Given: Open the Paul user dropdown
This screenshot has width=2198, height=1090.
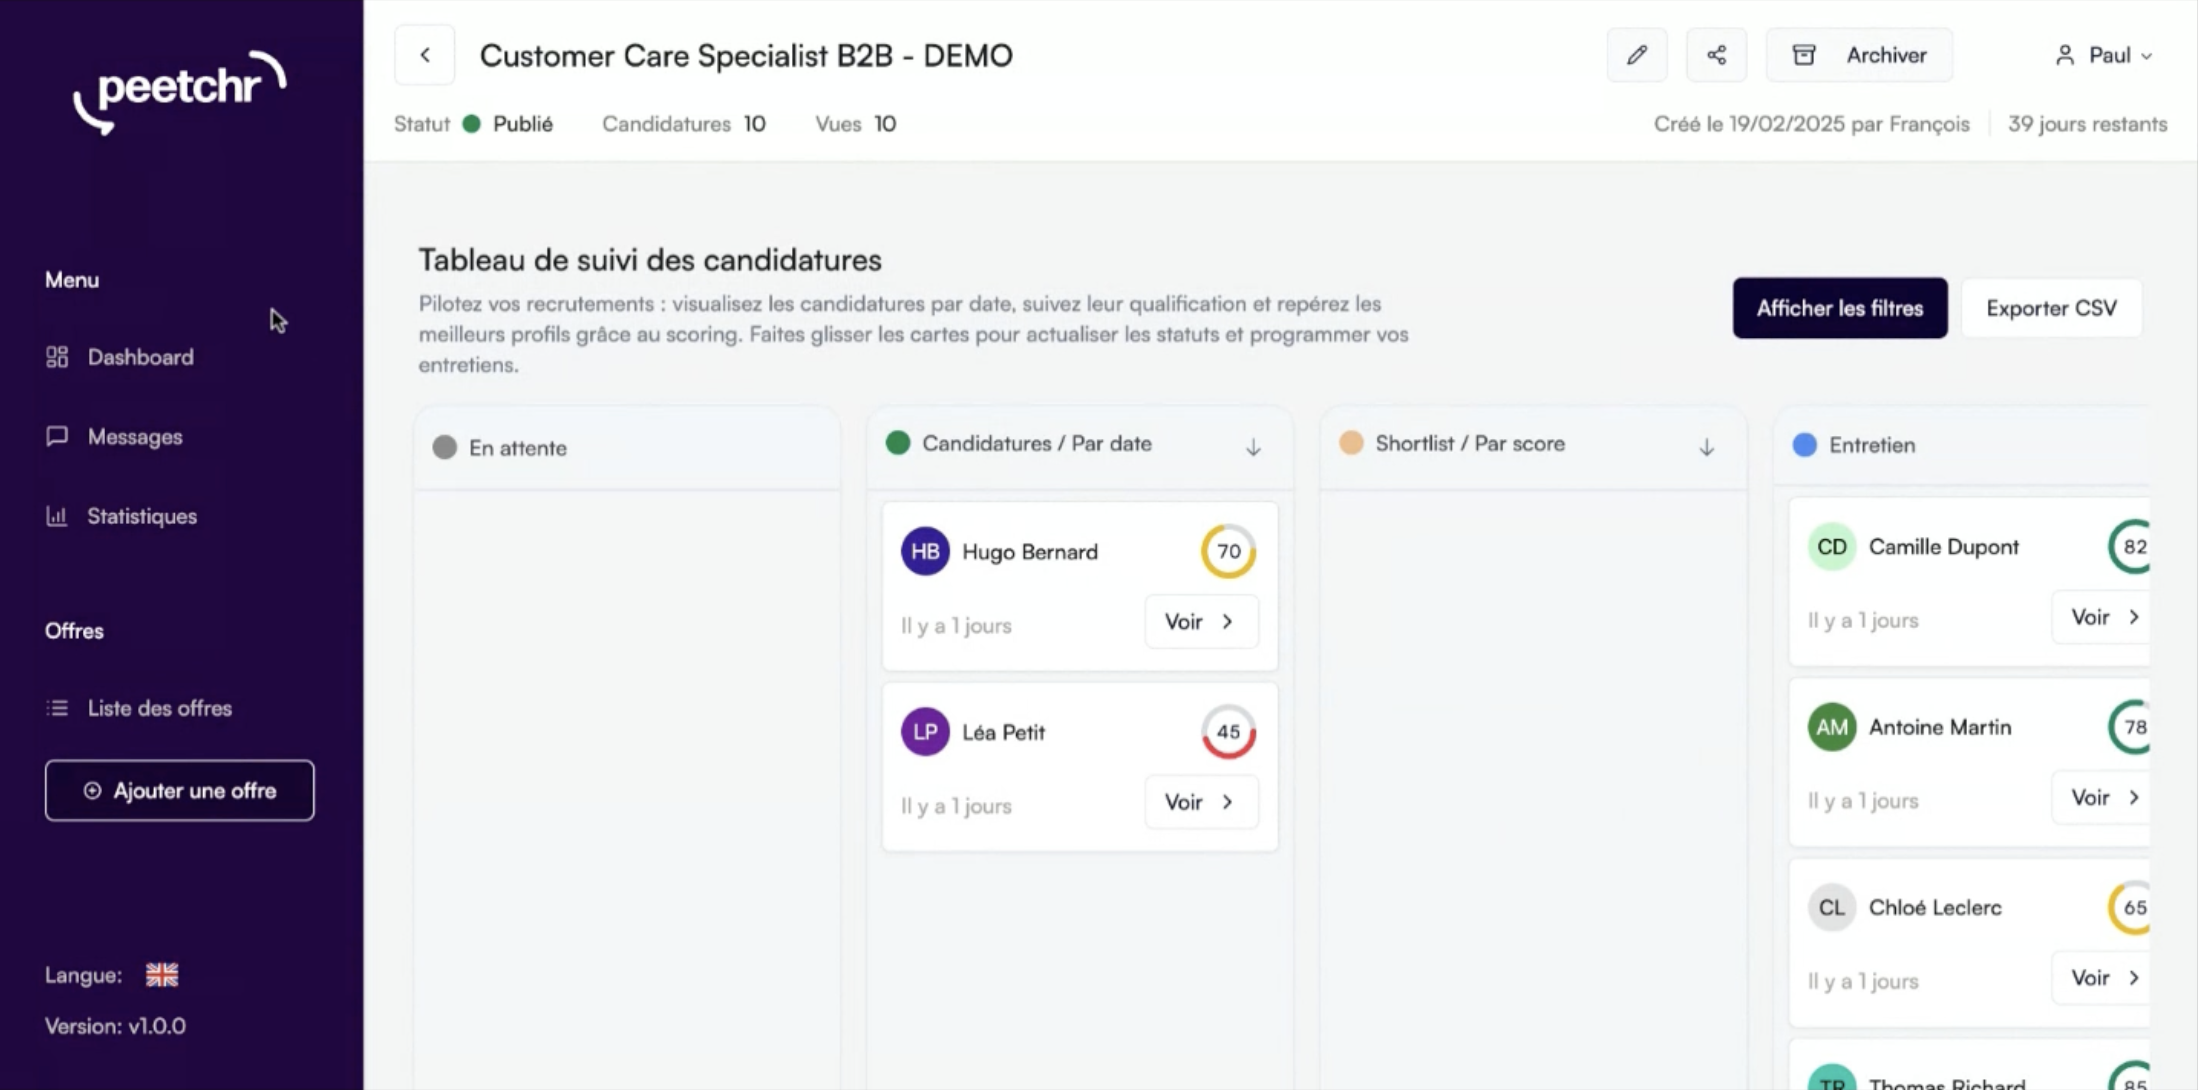Looking at the screenshot, I should (x=2104, y=55).
